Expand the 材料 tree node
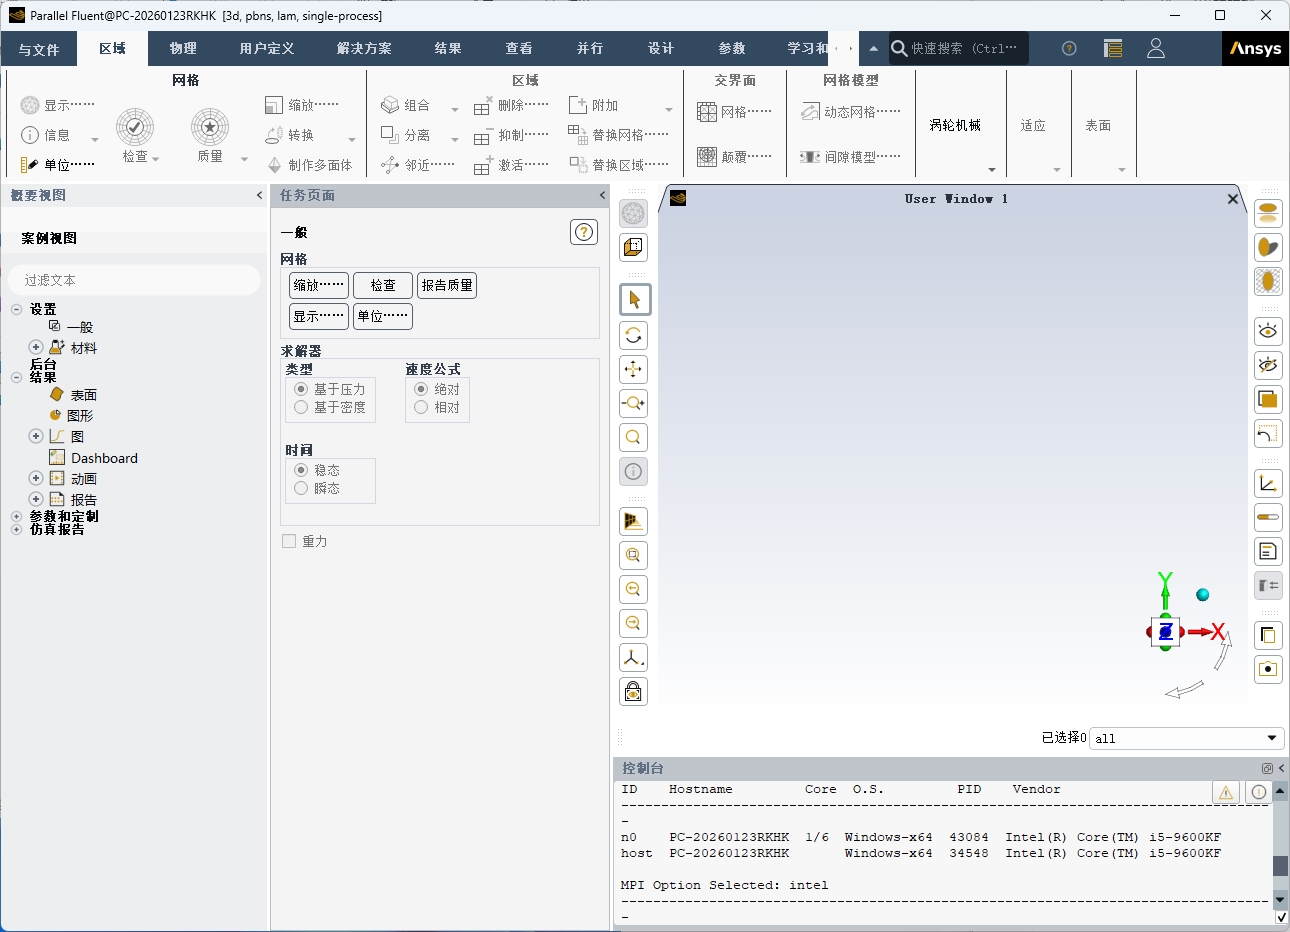1290x932 pixels. coord(34,347)
